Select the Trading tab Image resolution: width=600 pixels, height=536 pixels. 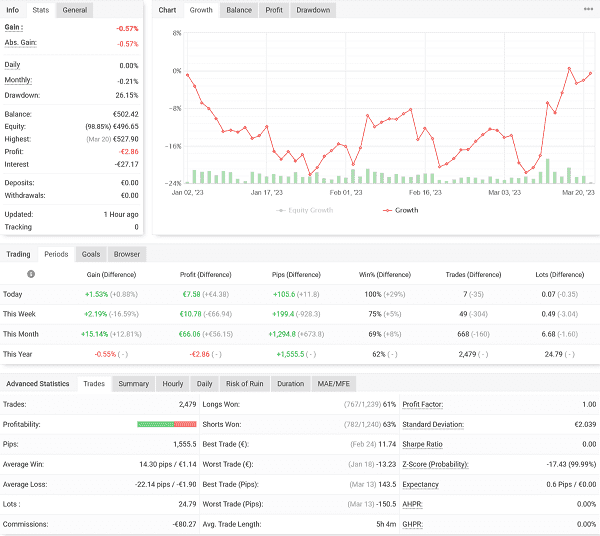point(18,254)
